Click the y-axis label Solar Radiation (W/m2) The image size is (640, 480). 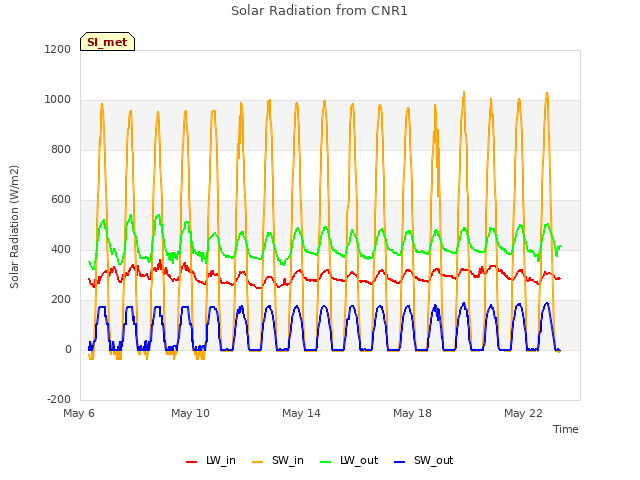[14, 227]
